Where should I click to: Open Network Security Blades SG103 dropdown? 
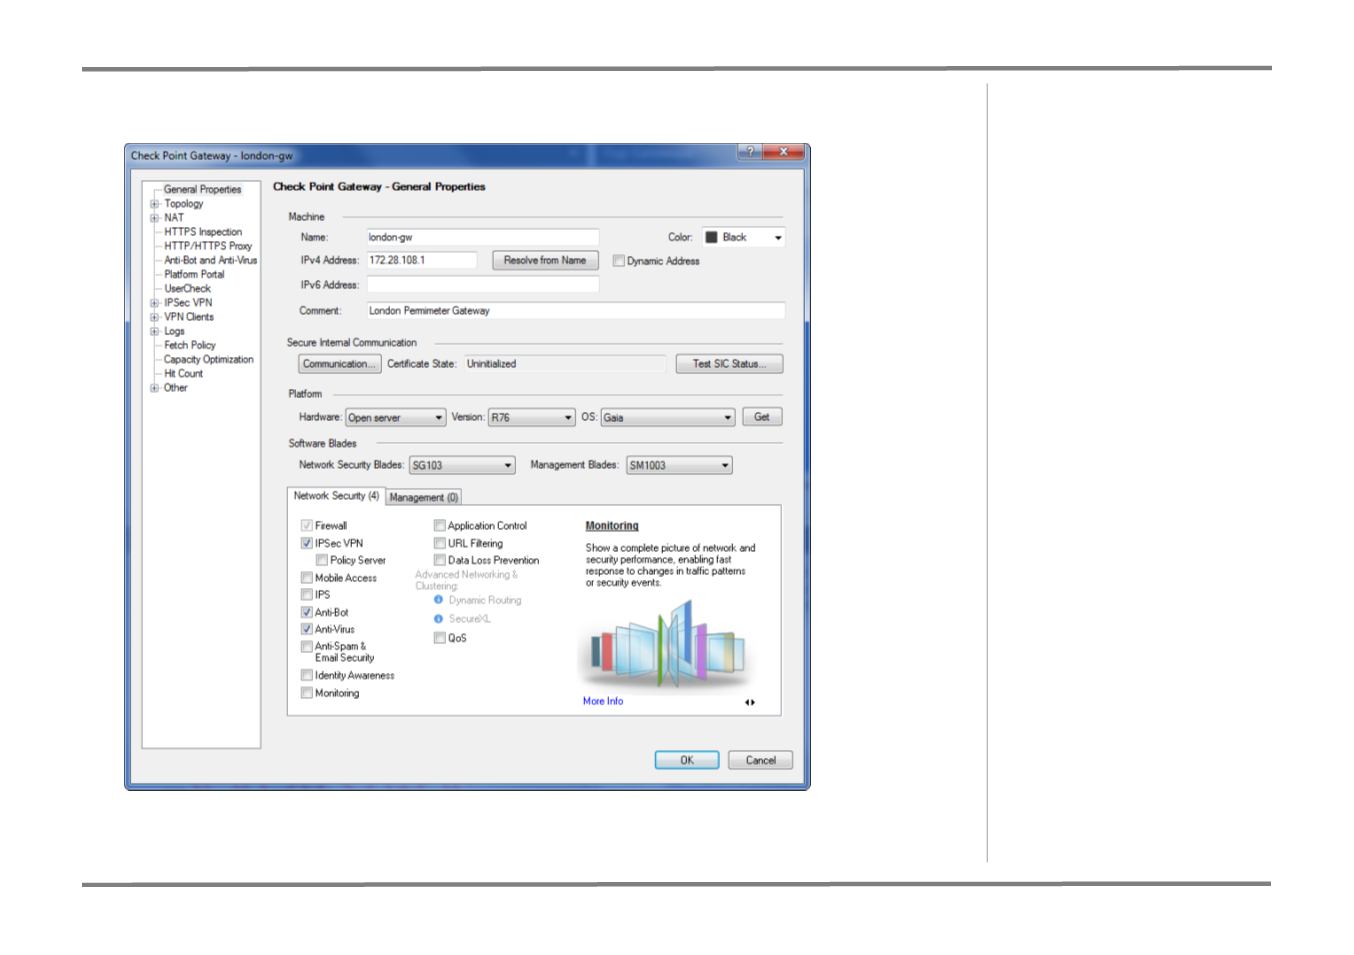[462, 465]
